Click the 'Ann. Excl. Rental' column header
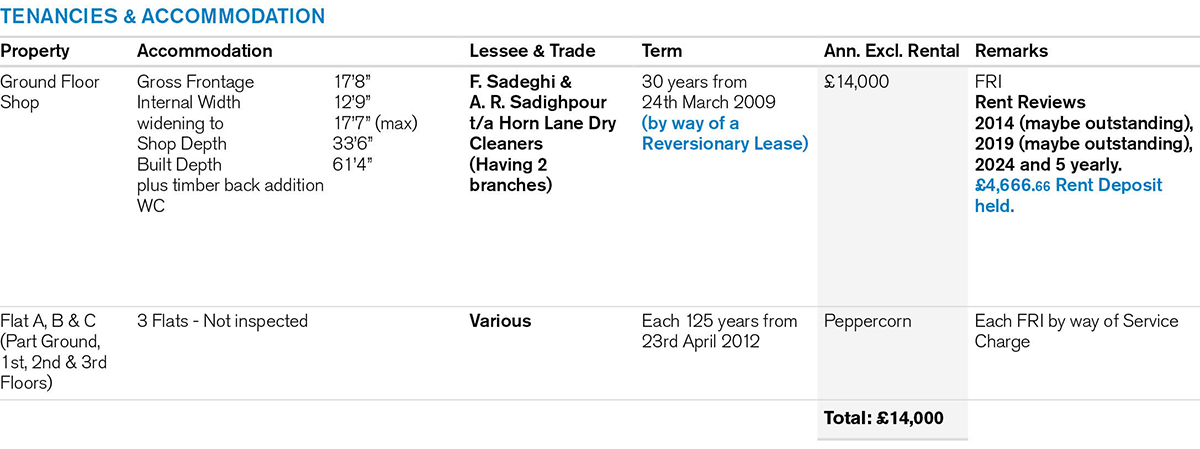The height and width of the screenshot is (449, 1200). pos(891,51)
